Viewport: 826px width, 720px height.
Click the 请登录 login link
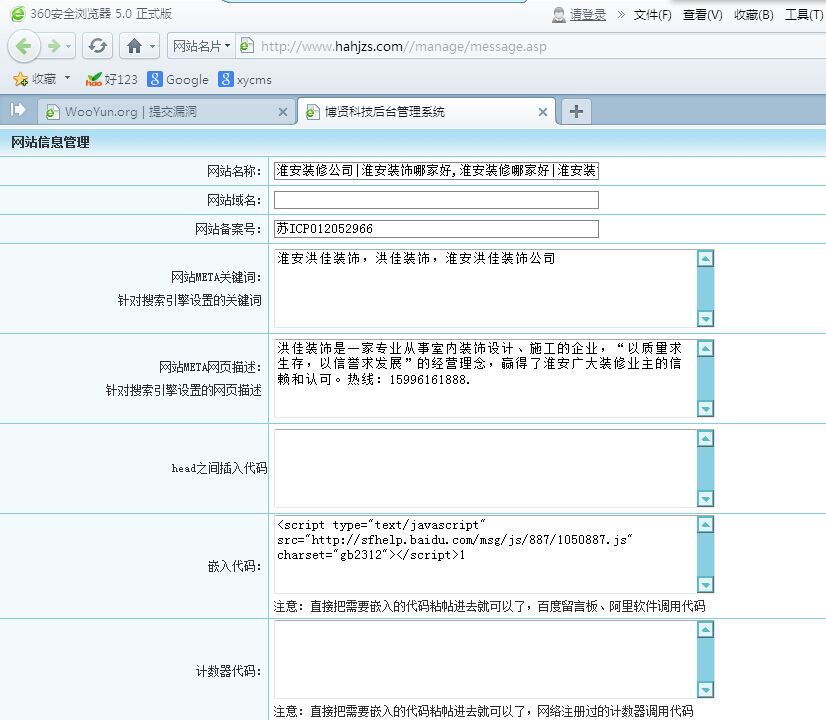click(587, 15)
